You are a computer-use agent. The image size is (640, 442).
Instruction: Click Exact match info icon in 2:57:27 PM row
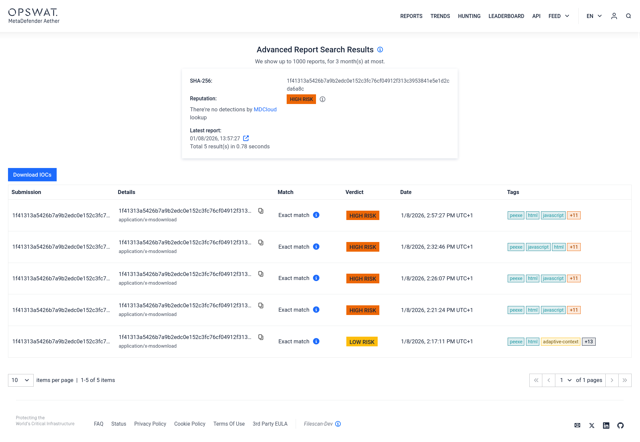[x=316, y=215]
